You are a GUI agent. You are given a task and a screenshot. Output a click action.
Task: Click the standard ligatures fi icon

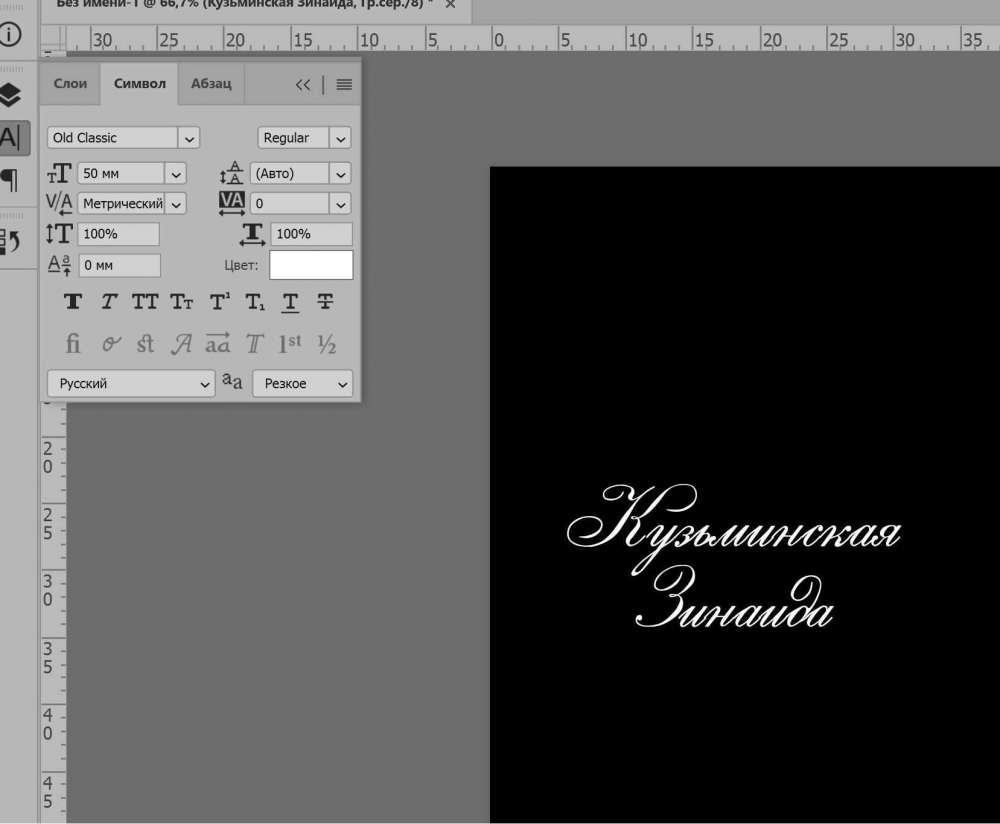[73, 344]
